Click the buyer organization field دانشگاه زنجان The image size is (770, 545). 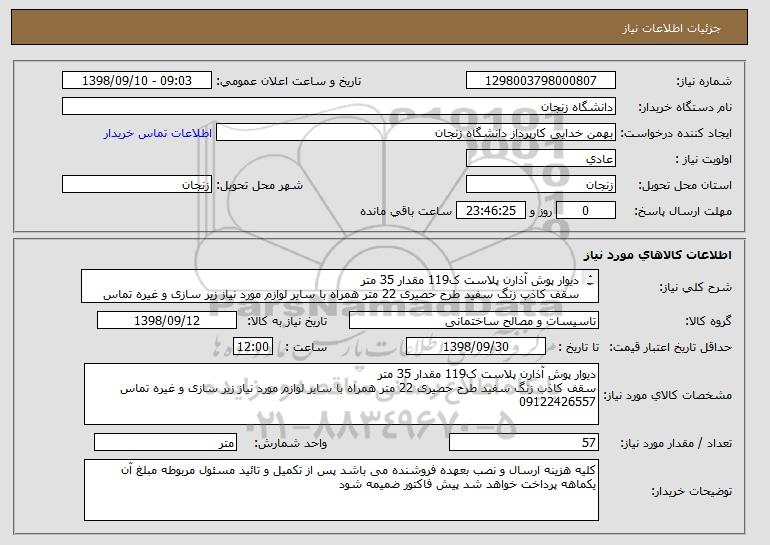point(339,107)
